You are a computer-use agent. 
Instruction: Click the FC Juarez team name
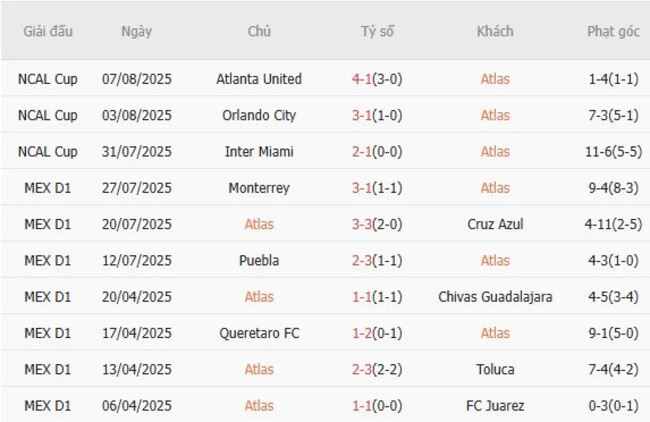(x=495, y=406)
